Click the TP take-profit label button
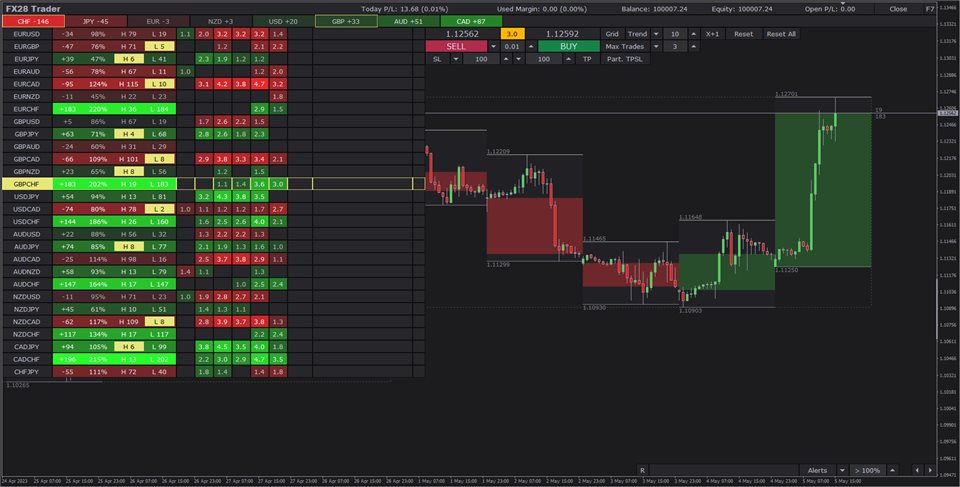This screenshot has height=487, width=960. click(x=587, y=59)
